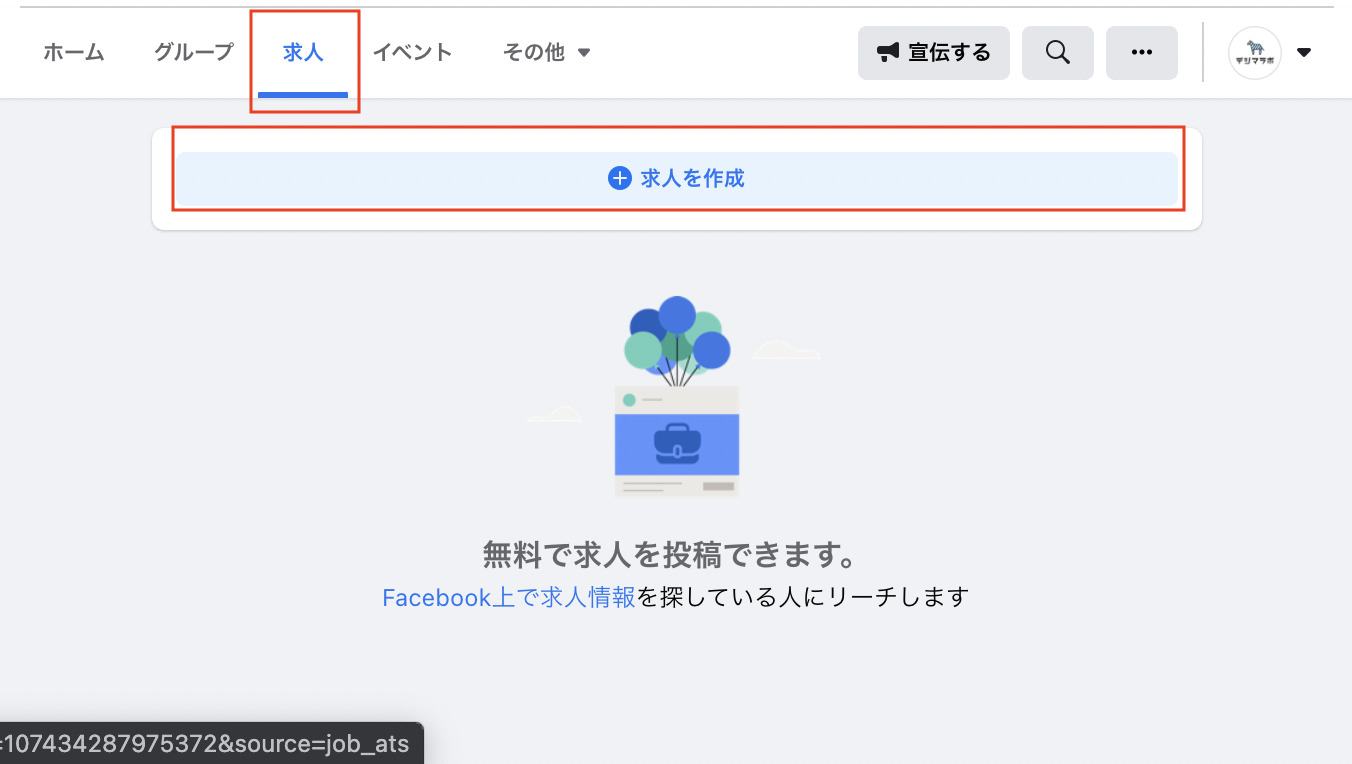Image resolution: width=1352 pixels, height=764 pixels.
Task: Switch to the グループ tab
Action: point(193,53)
